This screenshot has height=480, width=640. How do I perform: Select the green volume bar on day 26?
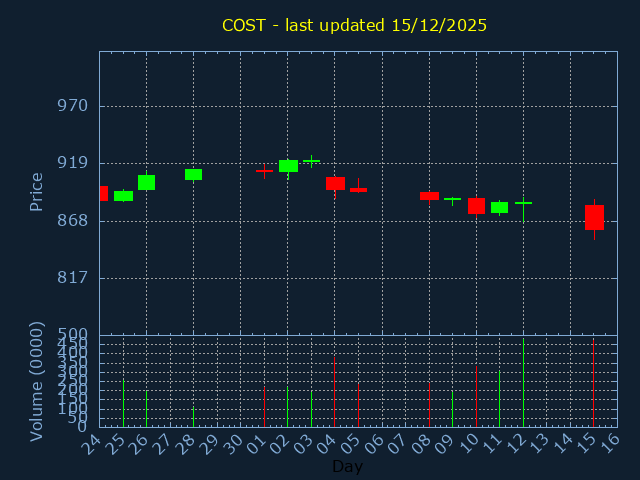tap(146, 408)
